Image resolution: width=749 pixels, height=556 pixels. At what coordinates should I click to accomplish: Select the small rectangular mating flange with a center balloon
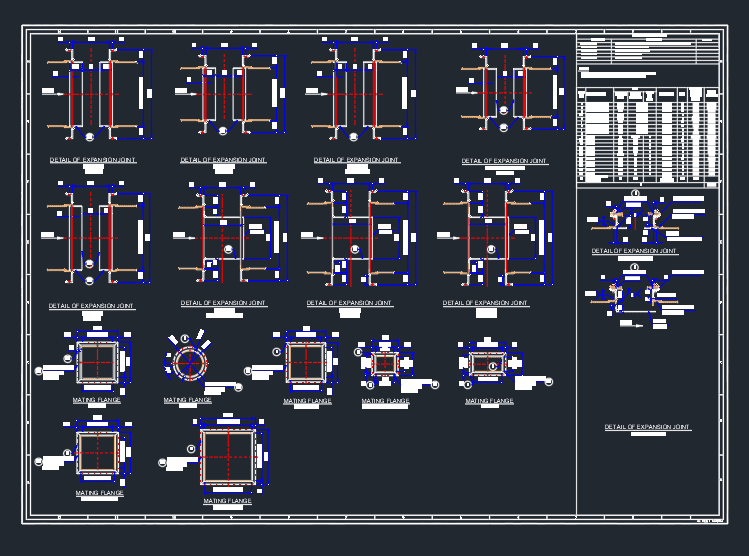point(488,364)
